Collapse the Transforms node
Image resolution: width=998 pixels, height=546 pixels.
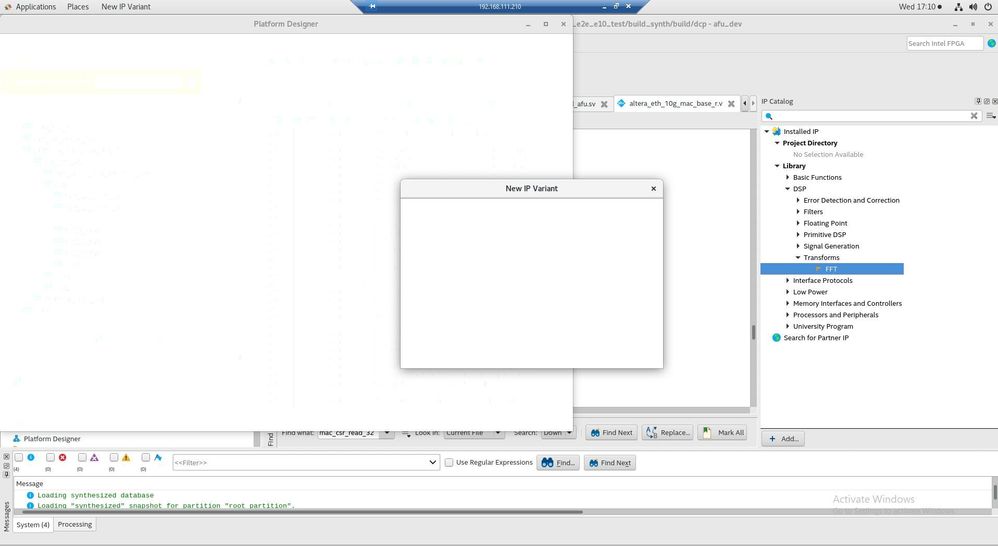click(798, 258)
